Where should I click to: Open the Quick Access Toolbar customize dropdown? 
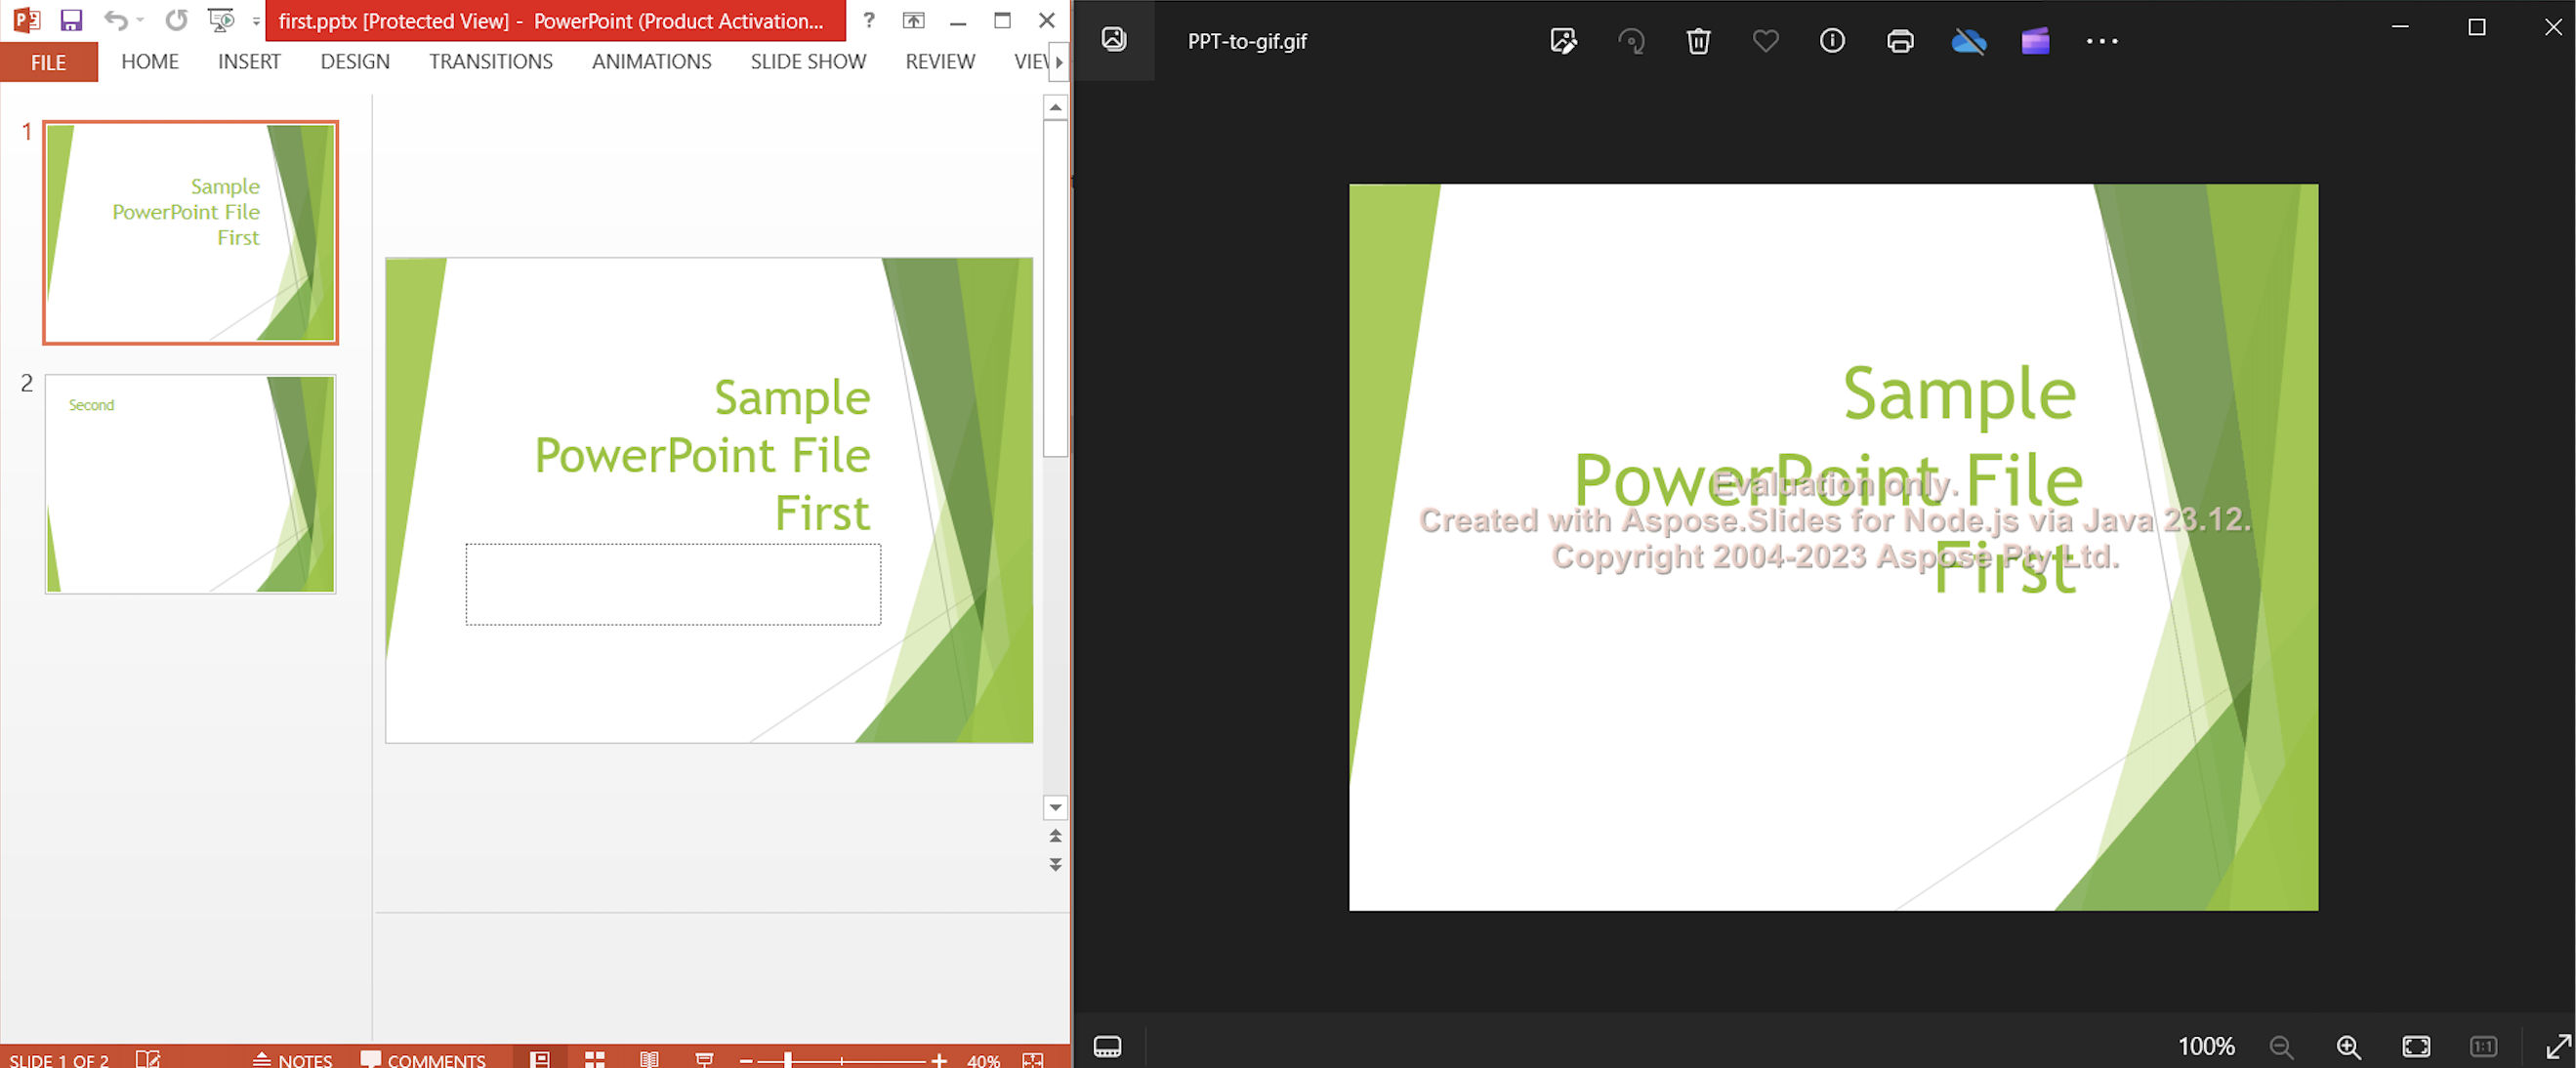256,20
